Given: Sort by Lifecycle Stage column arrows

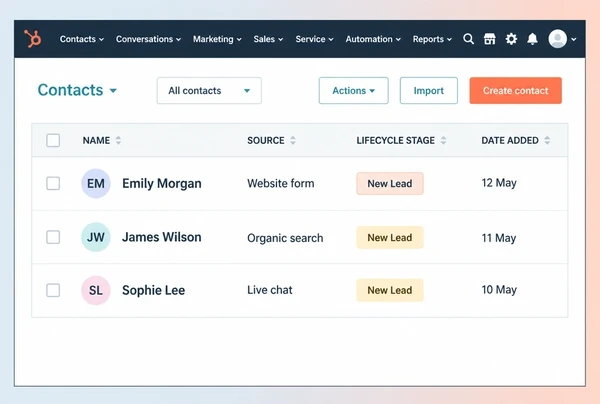Looking at the screenshot, I should pyautogui.click(x=443, y=140).
